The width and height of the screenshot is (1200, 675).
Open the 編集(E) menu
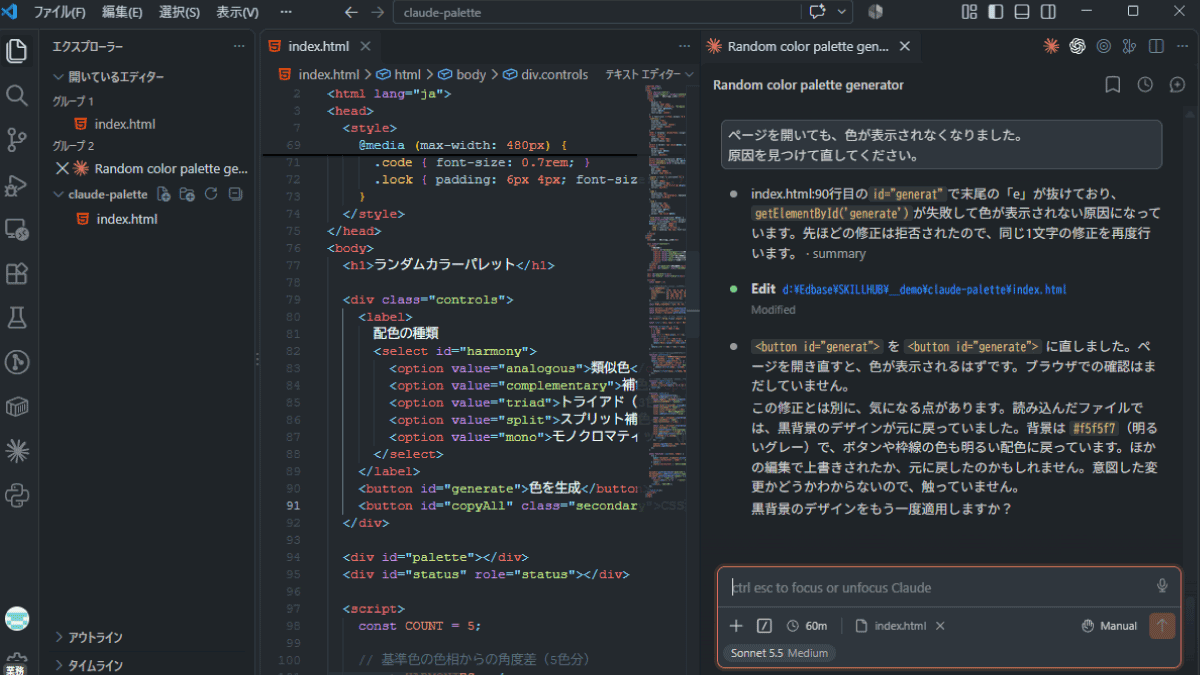click(122, 12)
